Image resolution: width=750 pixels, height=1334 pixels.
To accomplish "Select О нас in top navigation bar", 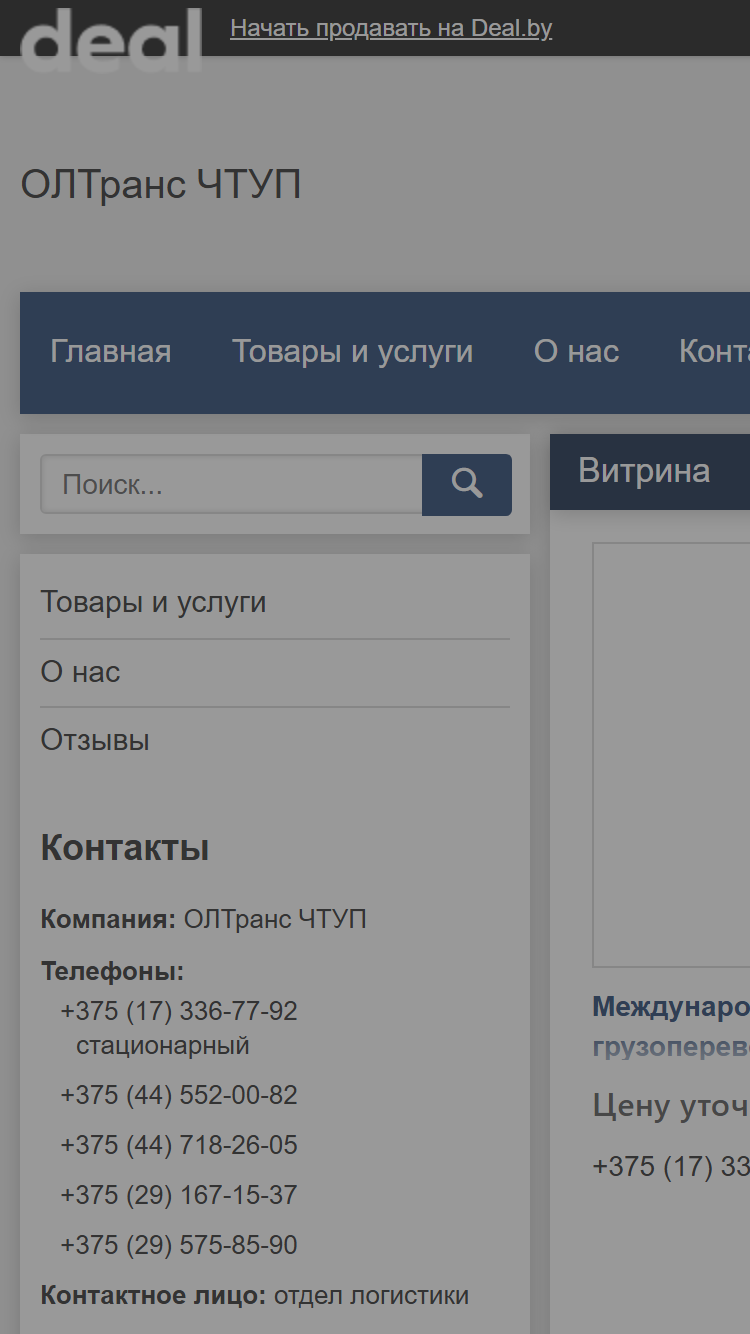I will [x=576, y=352].
